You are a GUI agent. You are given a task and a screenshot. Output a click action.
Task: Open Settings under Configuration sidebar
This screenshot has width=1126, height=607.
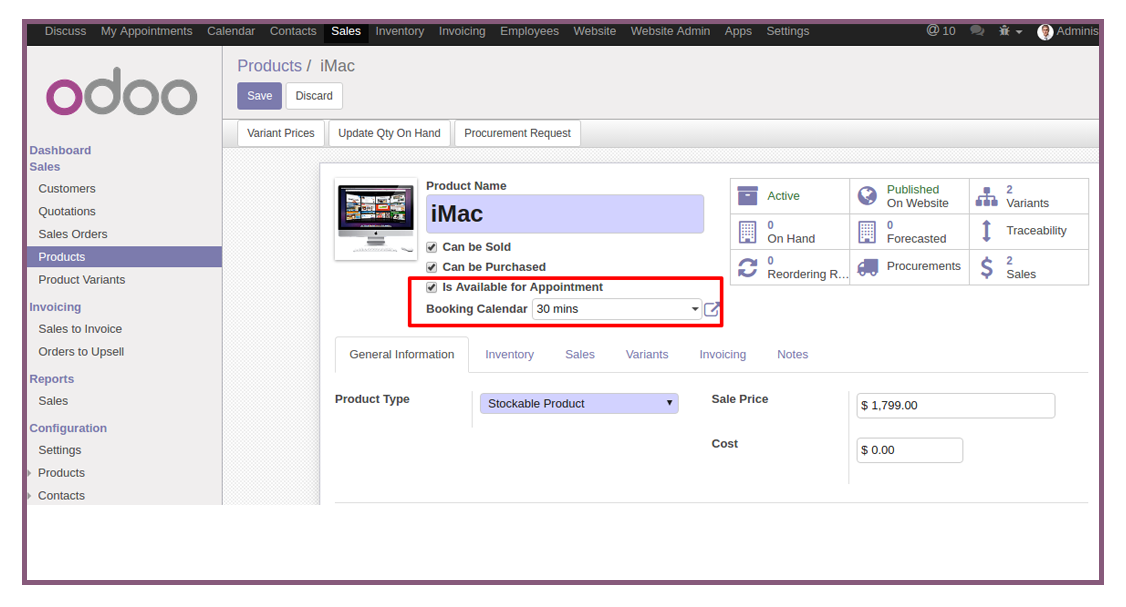(60, 450)
